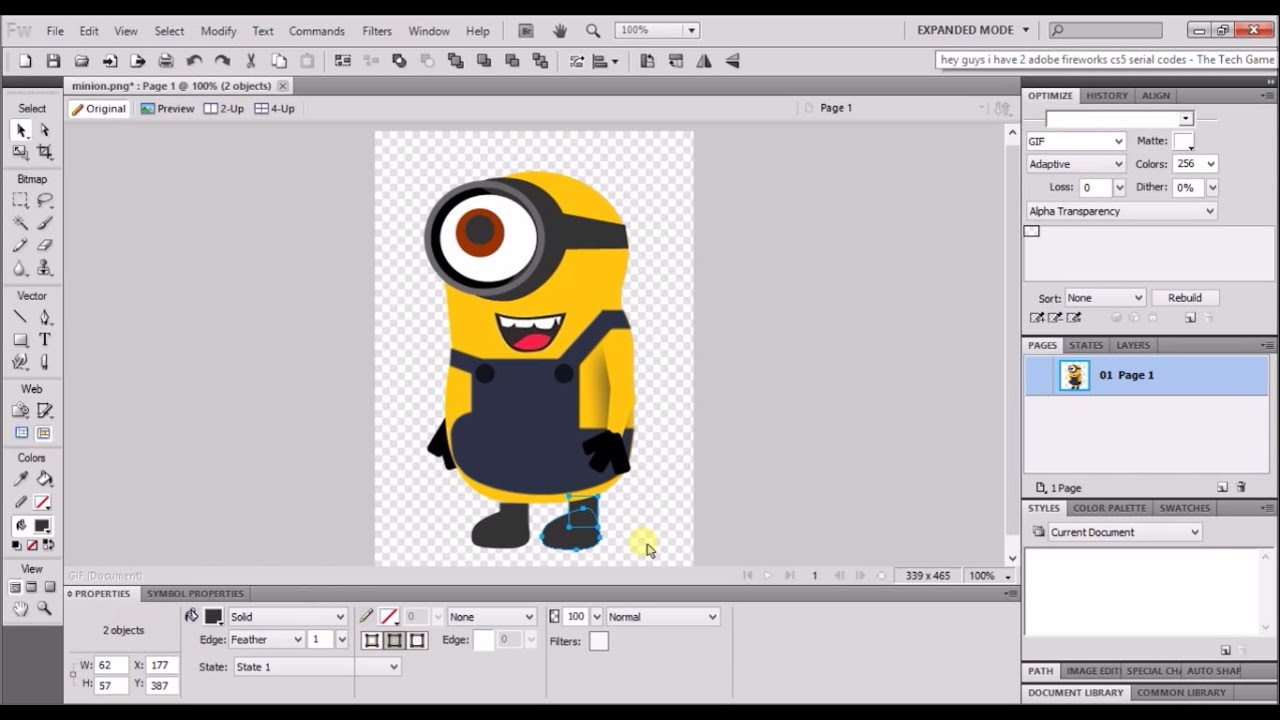Screen dimensions: 1280x720
Task: Select the Lasso tool
Action: click(44, 201)
